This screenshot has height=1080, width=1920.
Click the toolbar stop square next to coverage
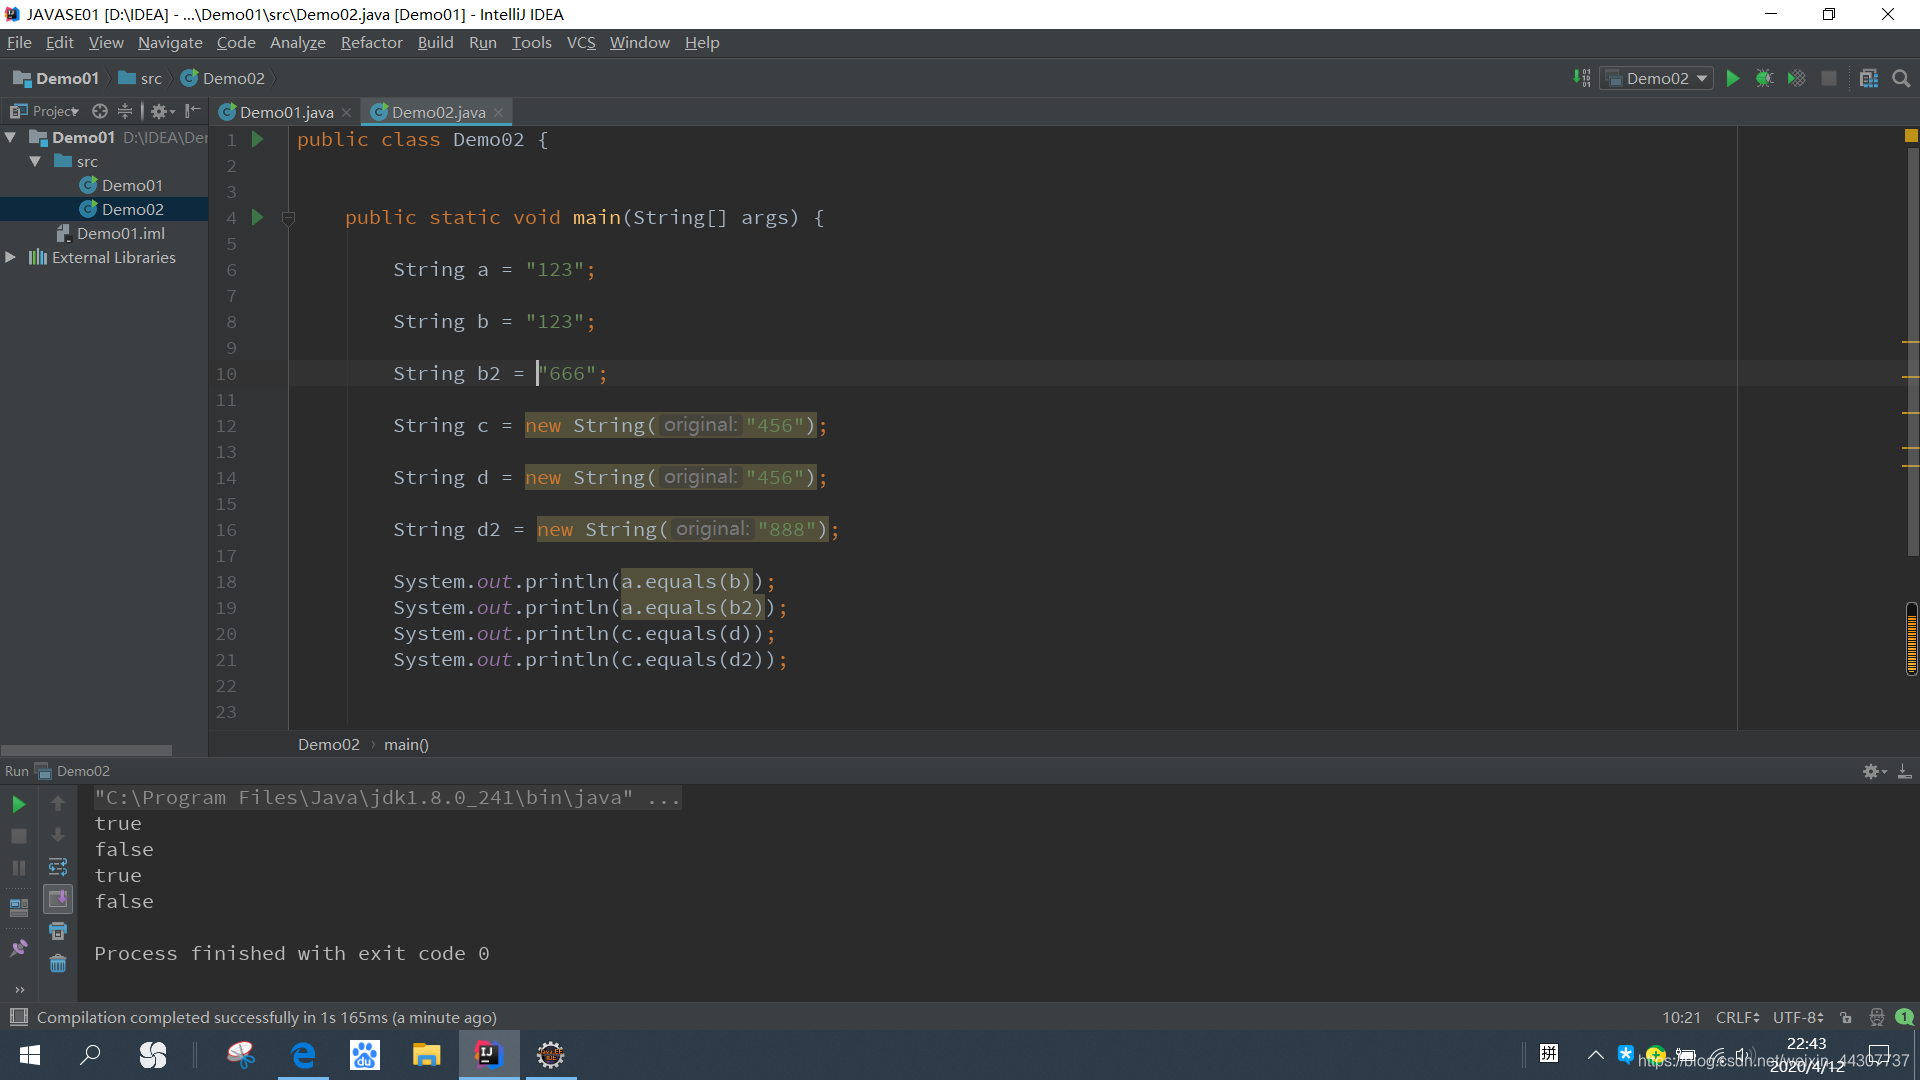click(1829, 78)
